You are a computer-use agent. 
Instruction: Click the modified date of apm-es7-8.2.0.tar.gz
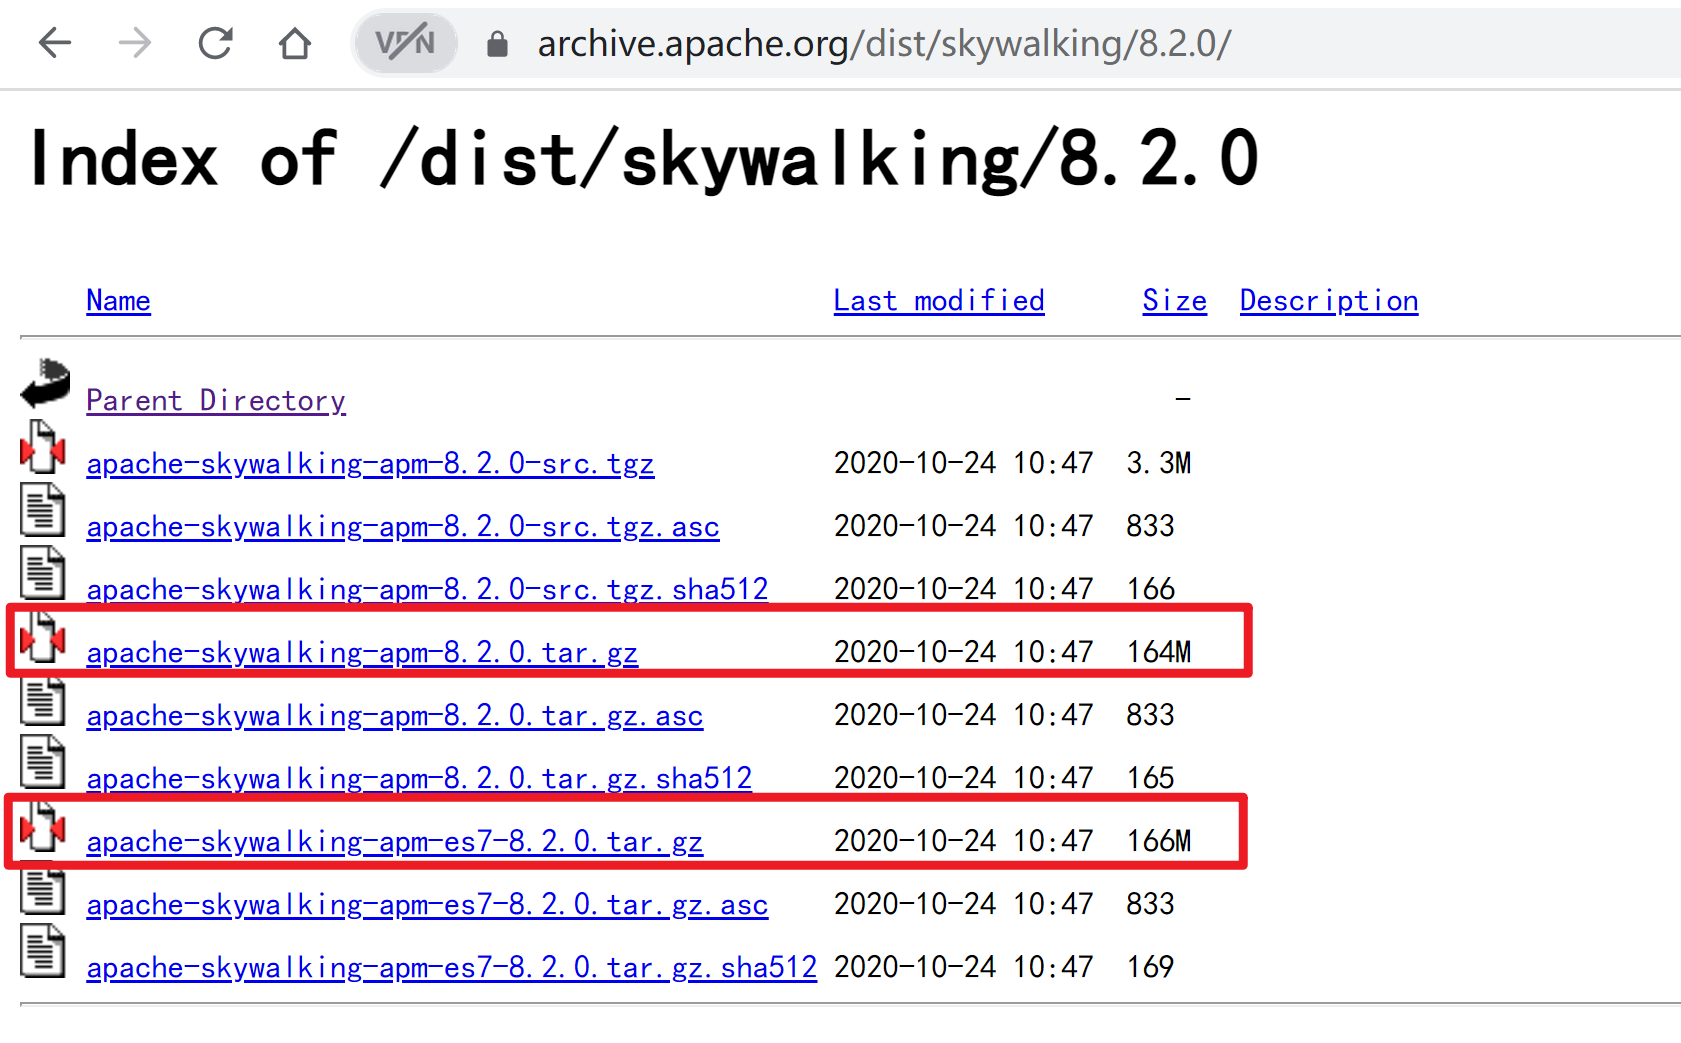pos(964,841)
